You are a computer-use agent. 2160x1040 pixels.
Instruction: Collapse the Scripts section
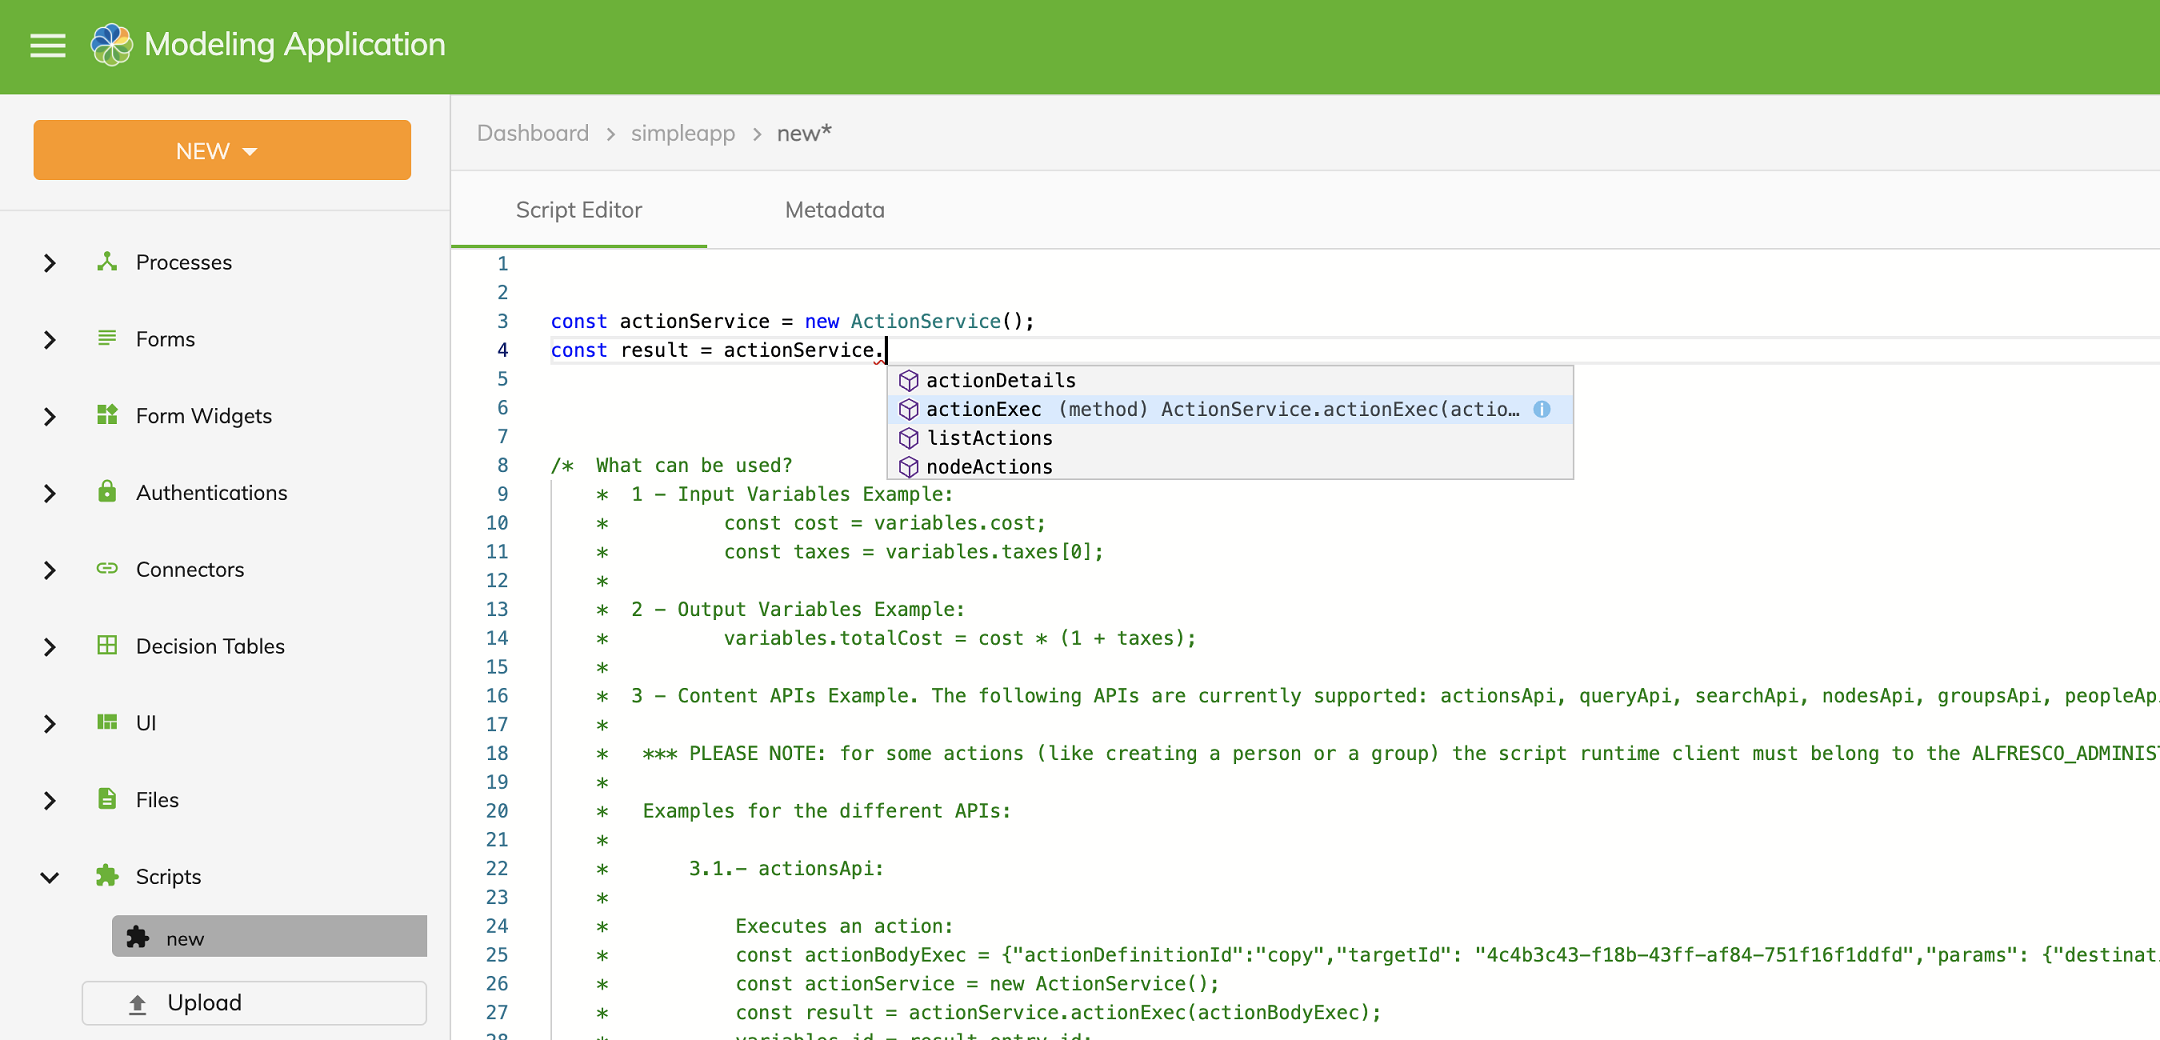[x=50, y=877]
